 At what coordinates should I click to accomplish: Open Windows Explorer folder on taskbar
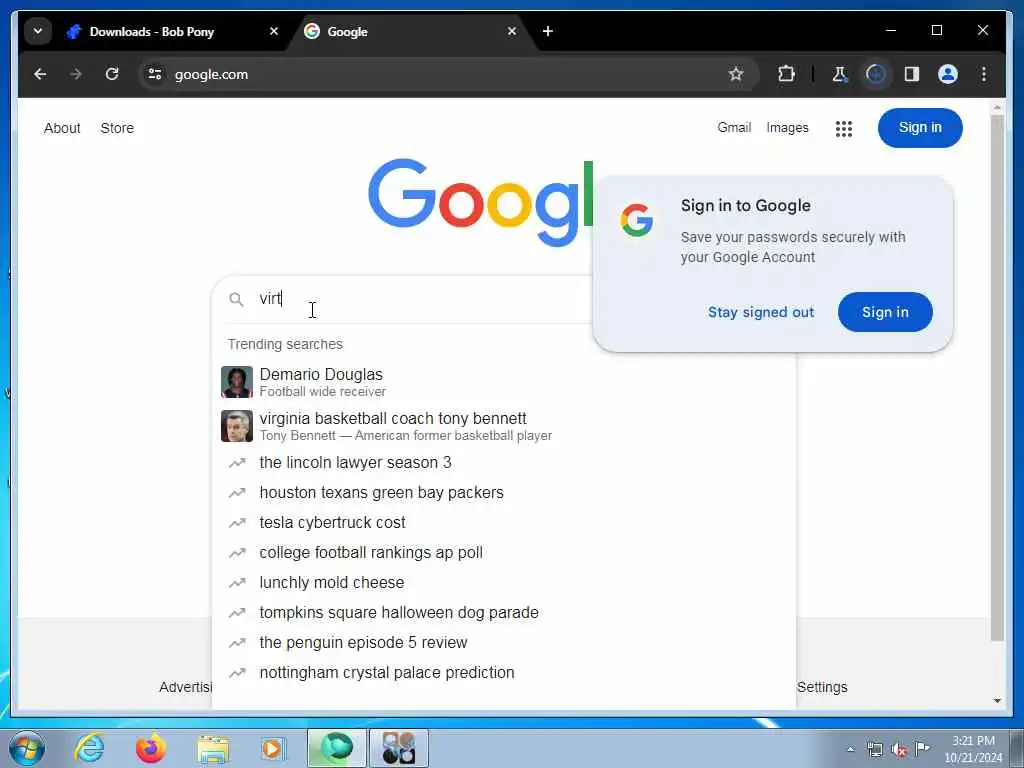tap(213, 749)
